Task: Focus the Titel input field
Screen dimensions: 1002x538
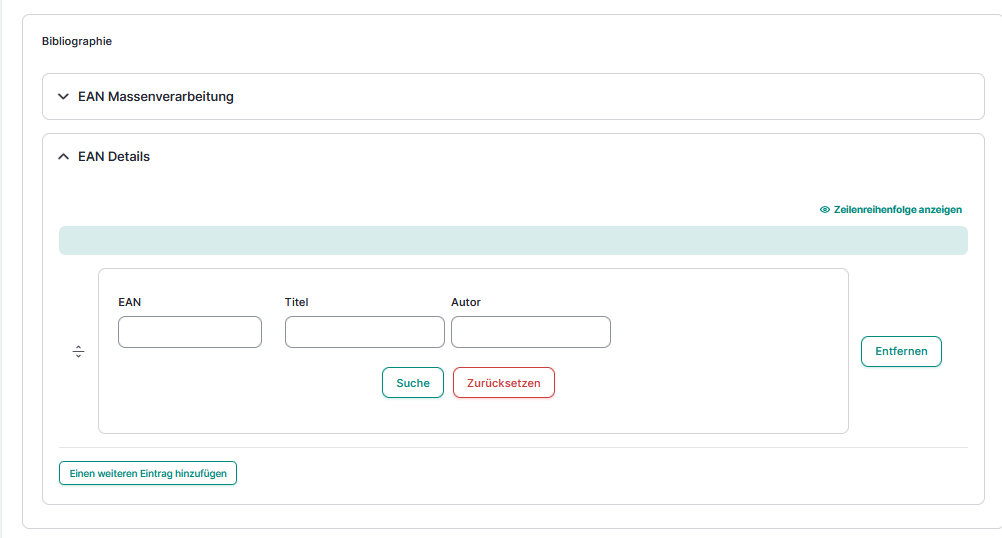Action: [x=364, y=332]
